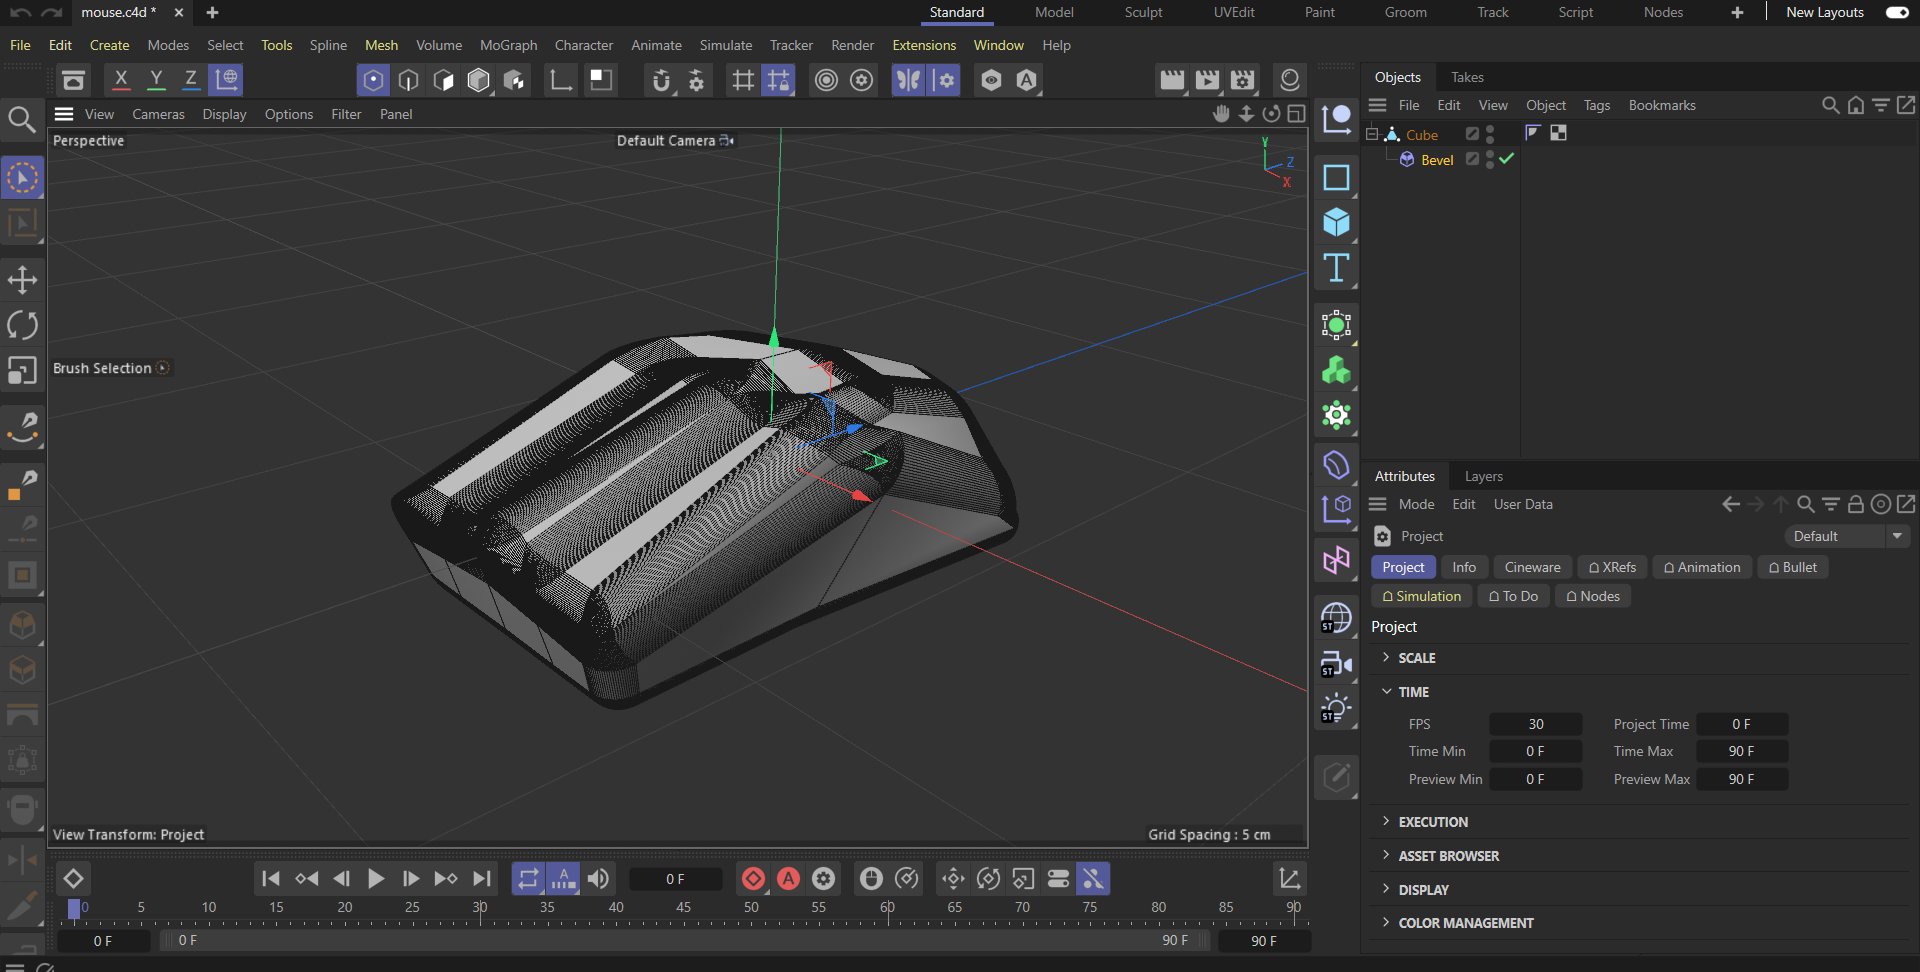
Task: Switch to the Takes tab
Action: [1466, 77]
